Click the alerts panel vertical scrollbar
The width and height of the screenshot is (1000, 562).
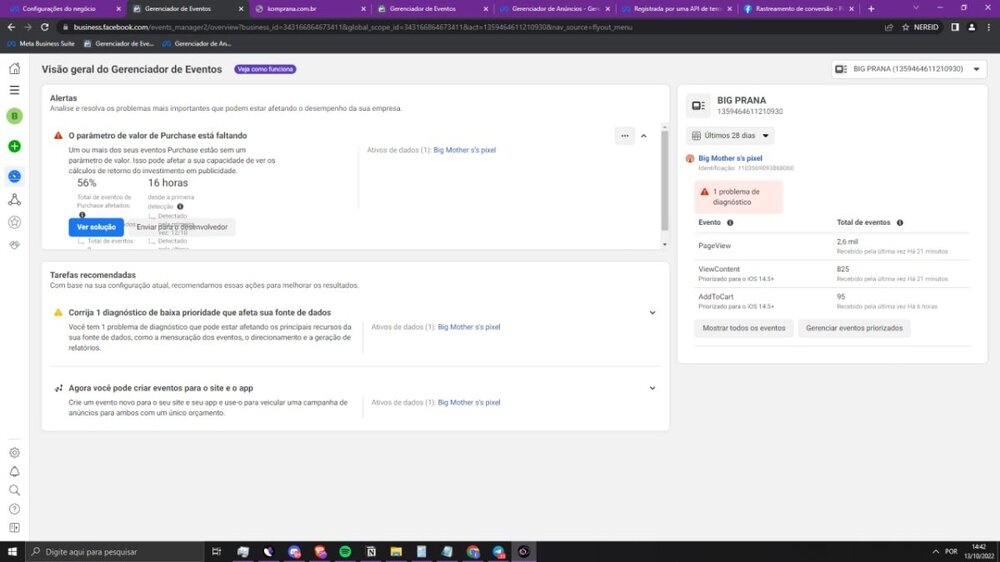tap(665, 181)
